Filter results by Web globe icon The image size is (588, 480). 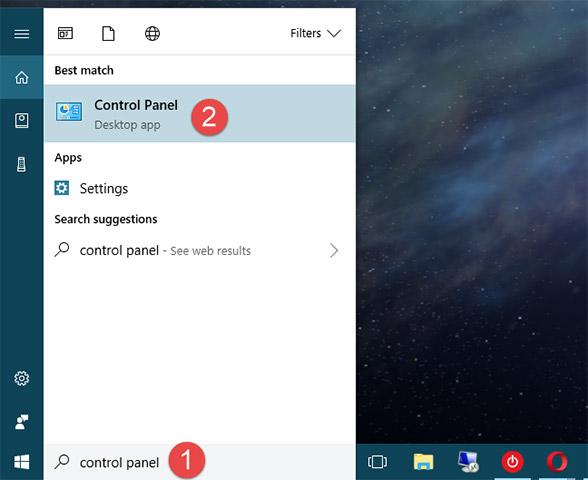(x=152, y=33)
